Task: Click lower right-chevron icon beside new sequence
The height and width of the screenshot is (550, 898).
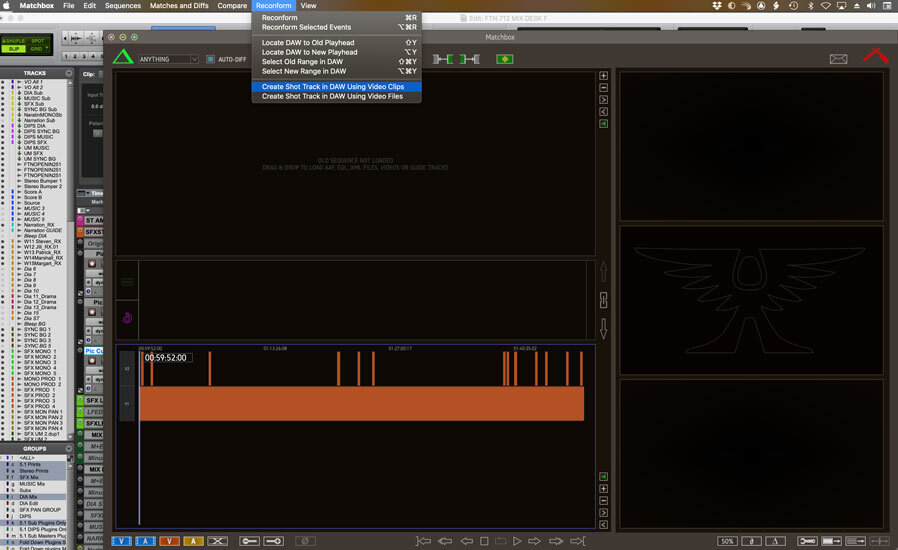Action: click(x=604, y=513)
